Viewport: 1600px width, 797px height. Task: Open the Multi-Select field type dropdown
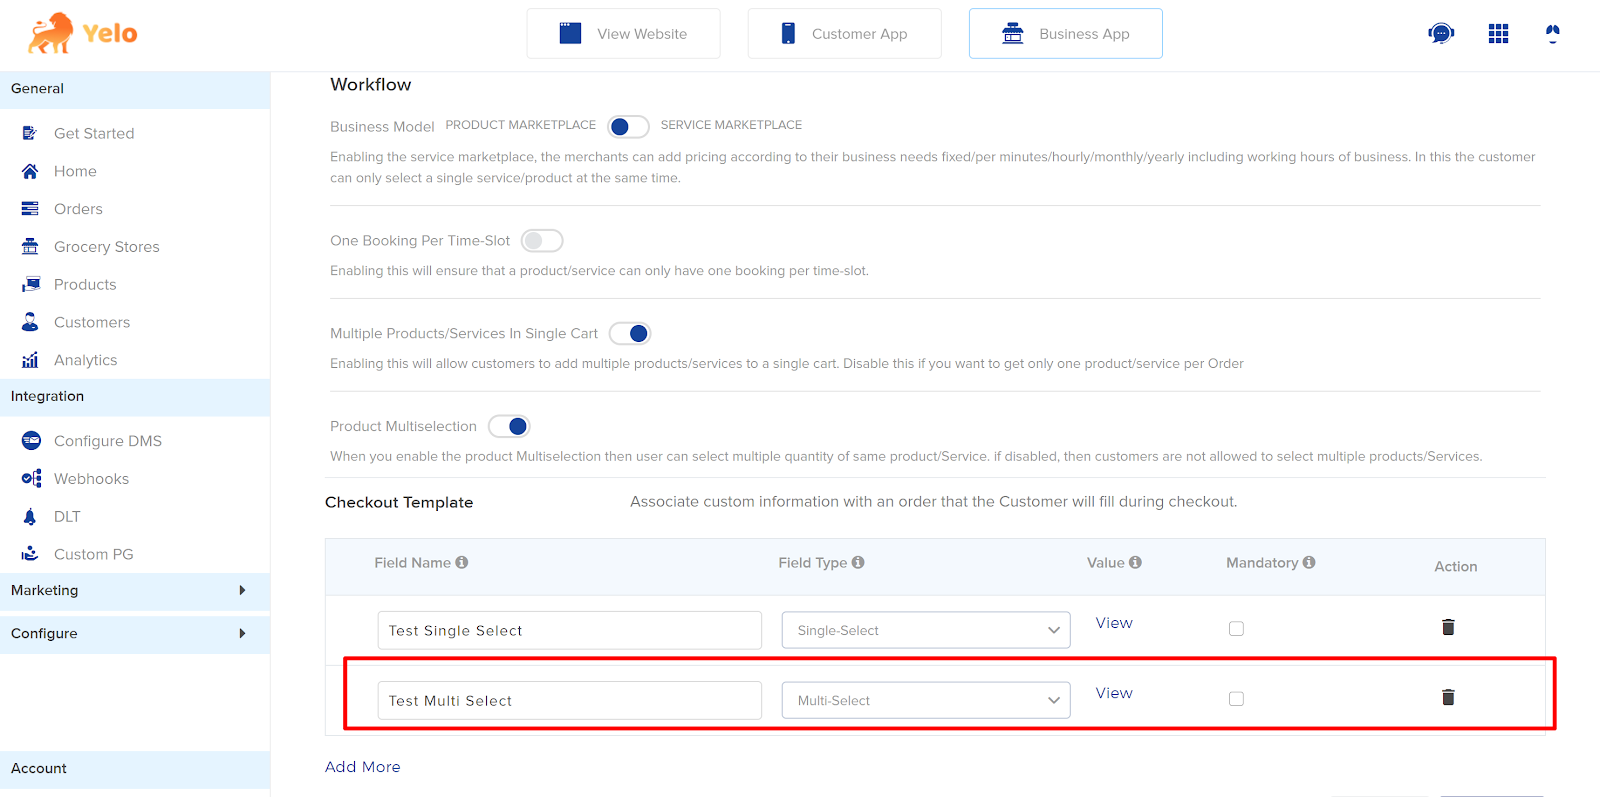926,700
